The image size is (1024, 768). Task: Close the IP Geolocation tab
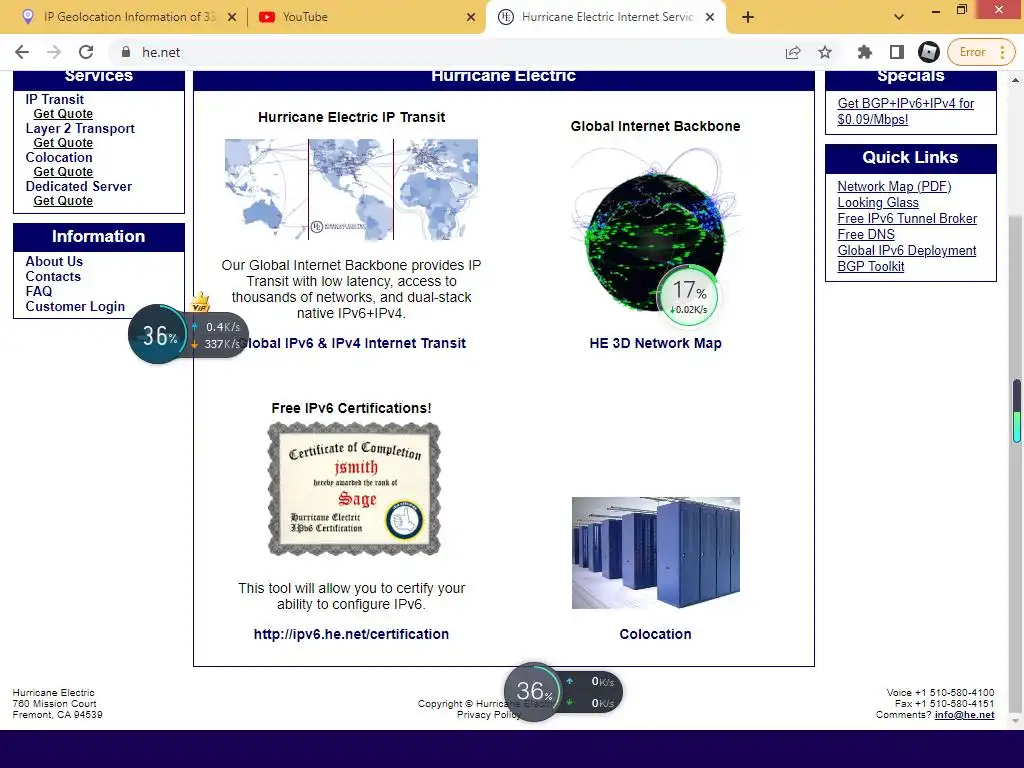pyautogui.click(x=232, y=17)
